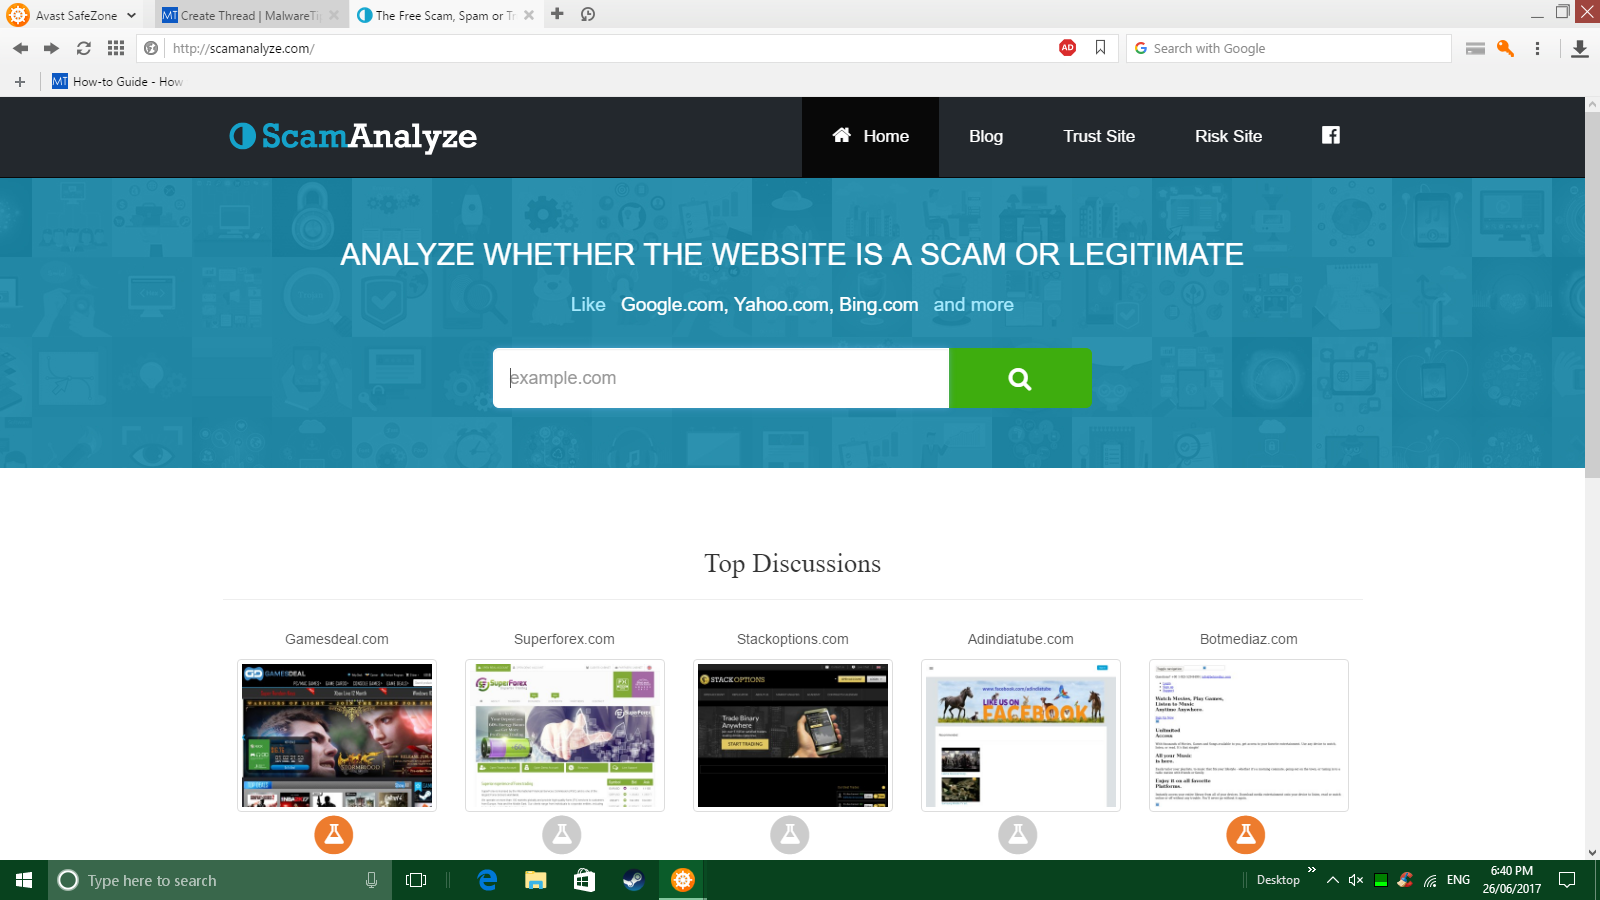Click the ScamAnalyze logo
This screenshot has width=1600, height=900.
point(353,136)
